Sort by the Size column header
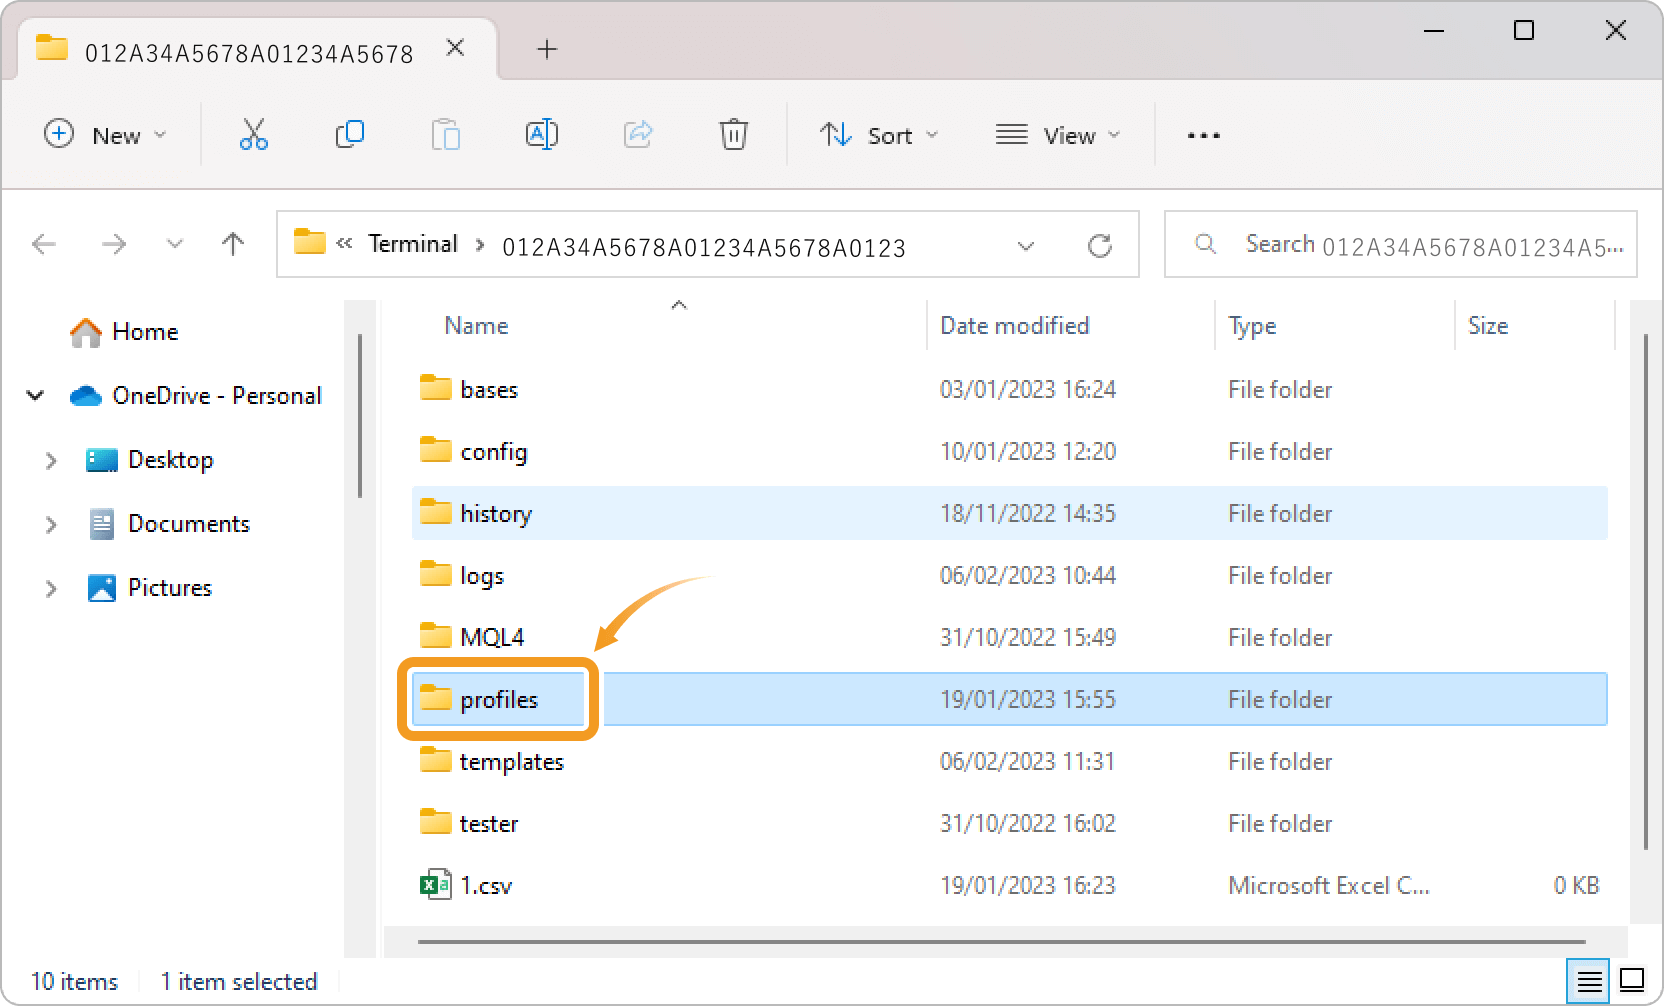Image resolution: width=1664 pixels, height=1006 pixels. (x=1488, y=326)
